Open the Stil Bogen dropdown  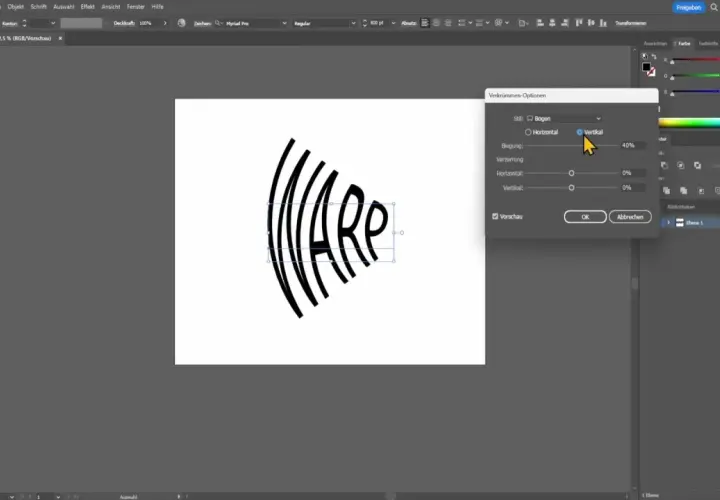[564, 118]
